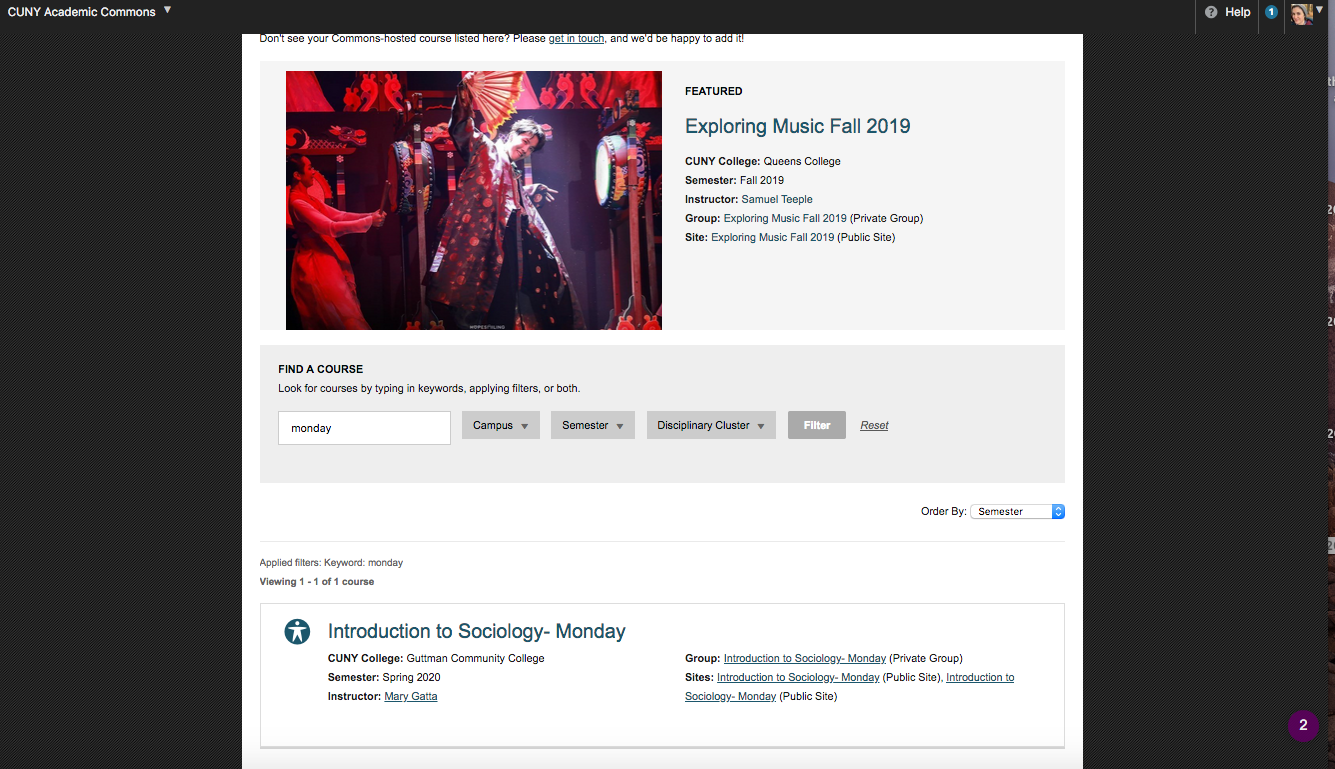Click the Reset link
Image resolution: width=1335 pixels, height=769 pixels.
coord(874,425)
